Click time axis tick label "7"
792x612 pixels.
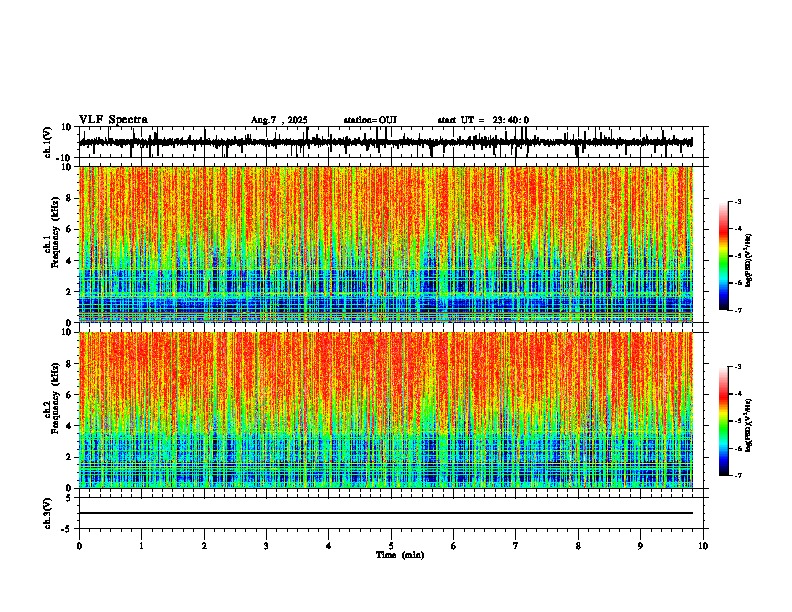516,546
